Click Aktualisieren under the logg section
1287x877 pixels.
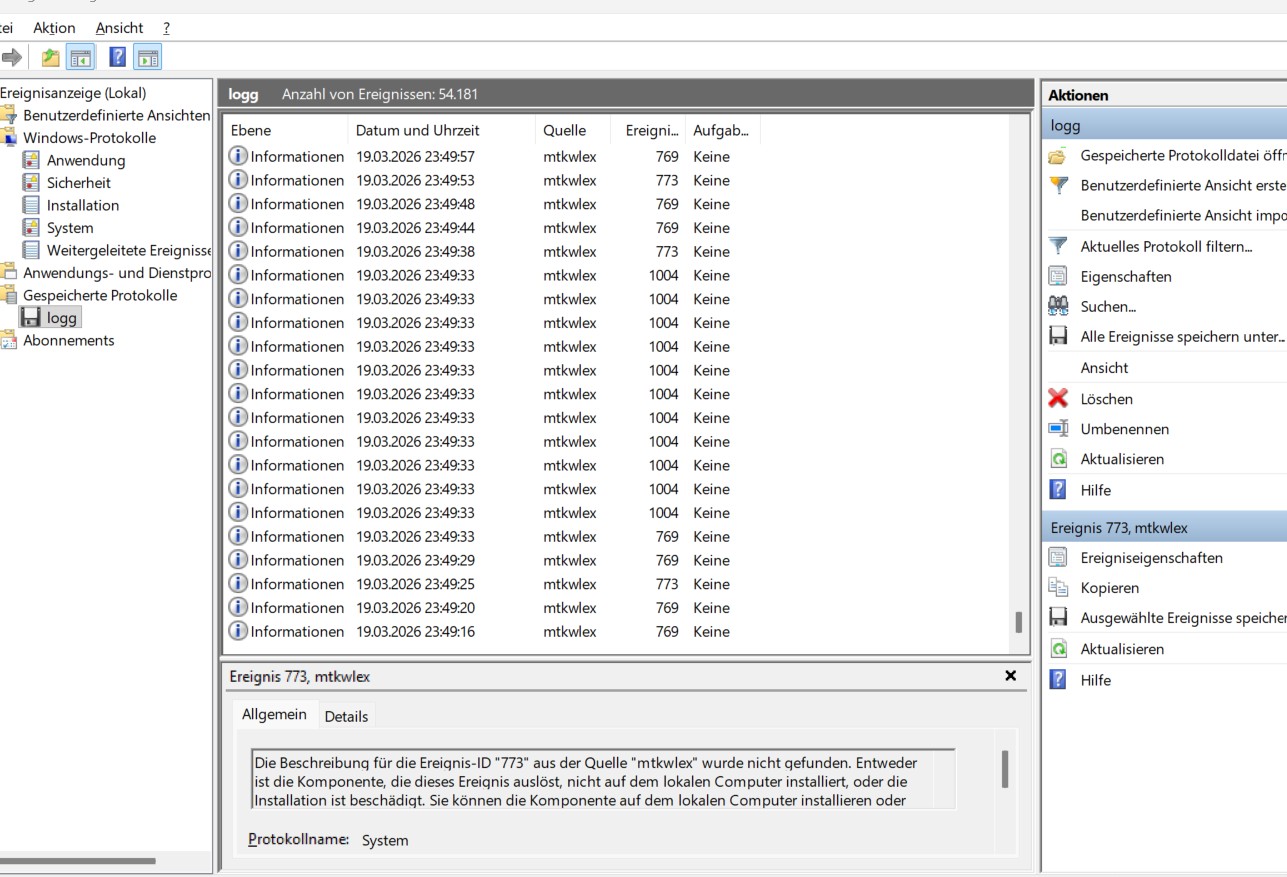[1122, 460]
